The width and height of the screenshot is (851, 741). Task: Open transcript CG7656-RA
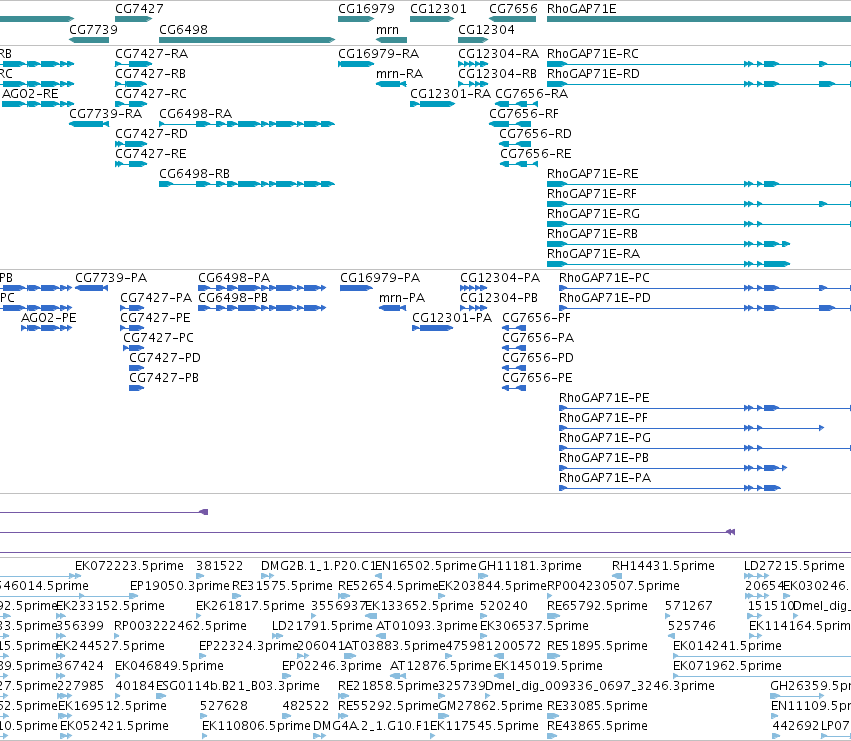(532, 94)
